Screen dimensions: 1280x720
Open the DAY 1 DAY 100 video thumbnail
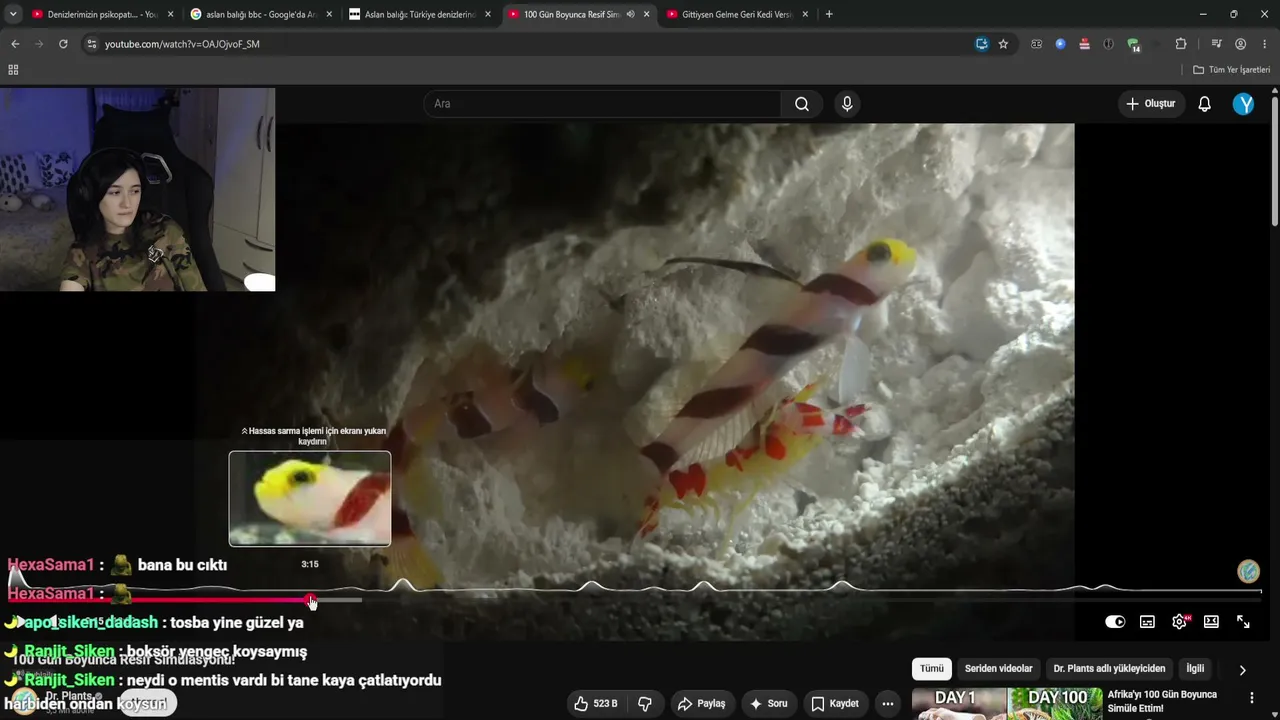pos(1007,704)
